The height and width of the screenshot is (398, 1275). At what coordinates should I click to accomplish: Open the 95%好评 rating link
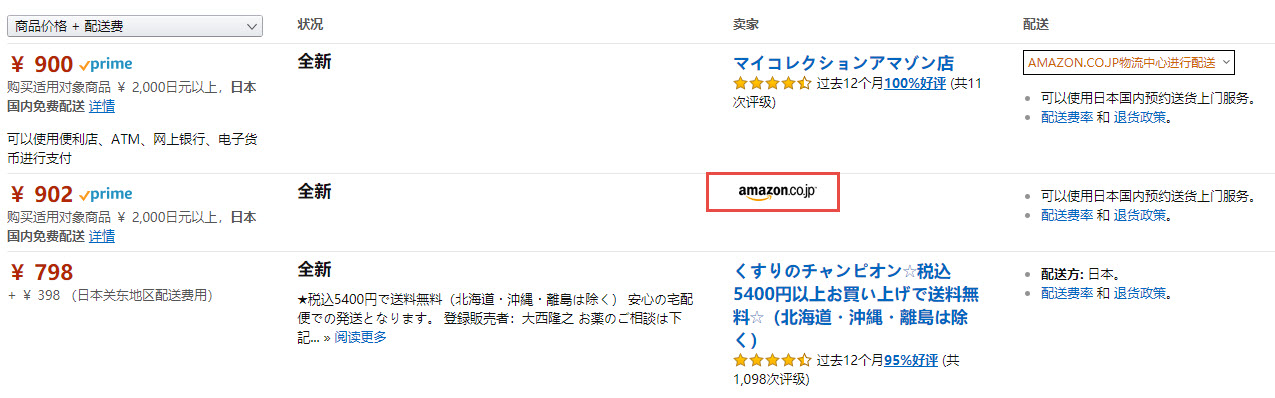click(x=911, y=359)
